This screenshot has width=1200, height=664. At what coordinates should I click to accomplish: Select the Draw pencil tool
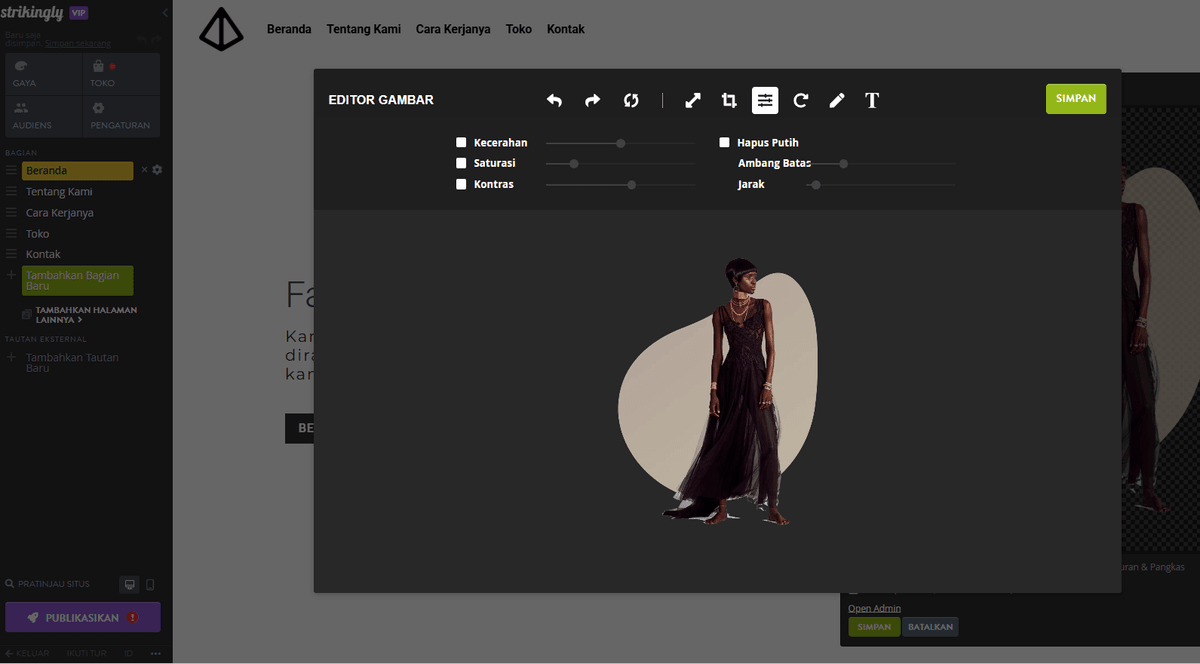tap(836, 100)
